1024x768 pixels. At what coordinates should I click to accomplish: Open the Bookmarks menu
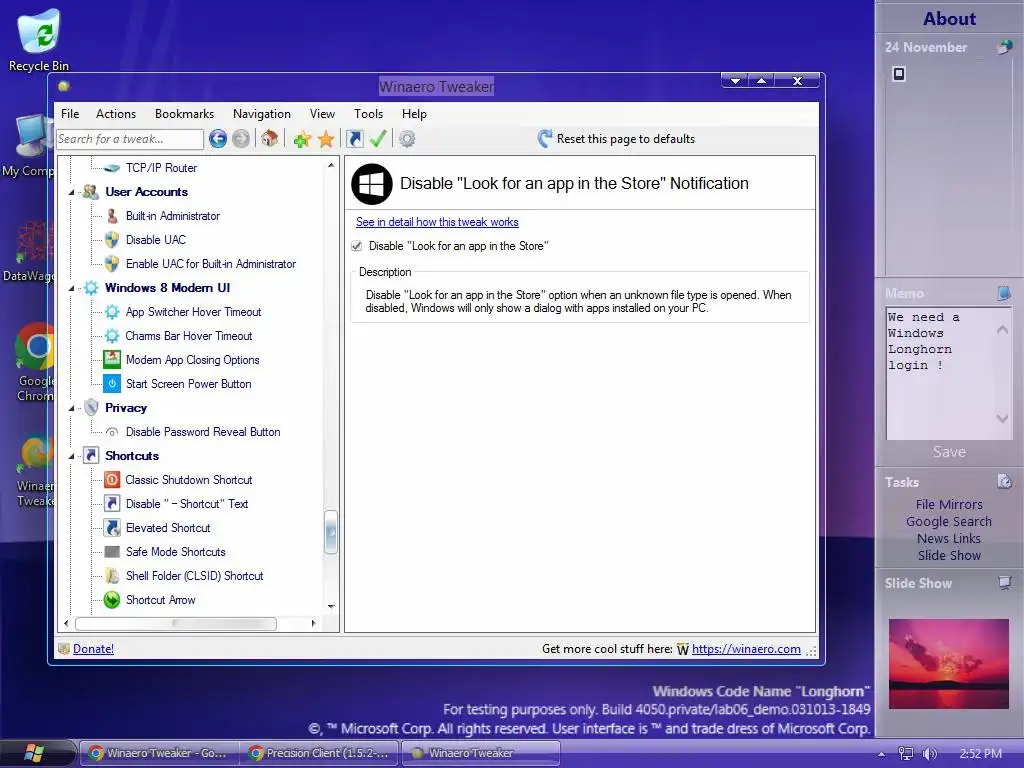pyautogui.click(x=184, y=114)
